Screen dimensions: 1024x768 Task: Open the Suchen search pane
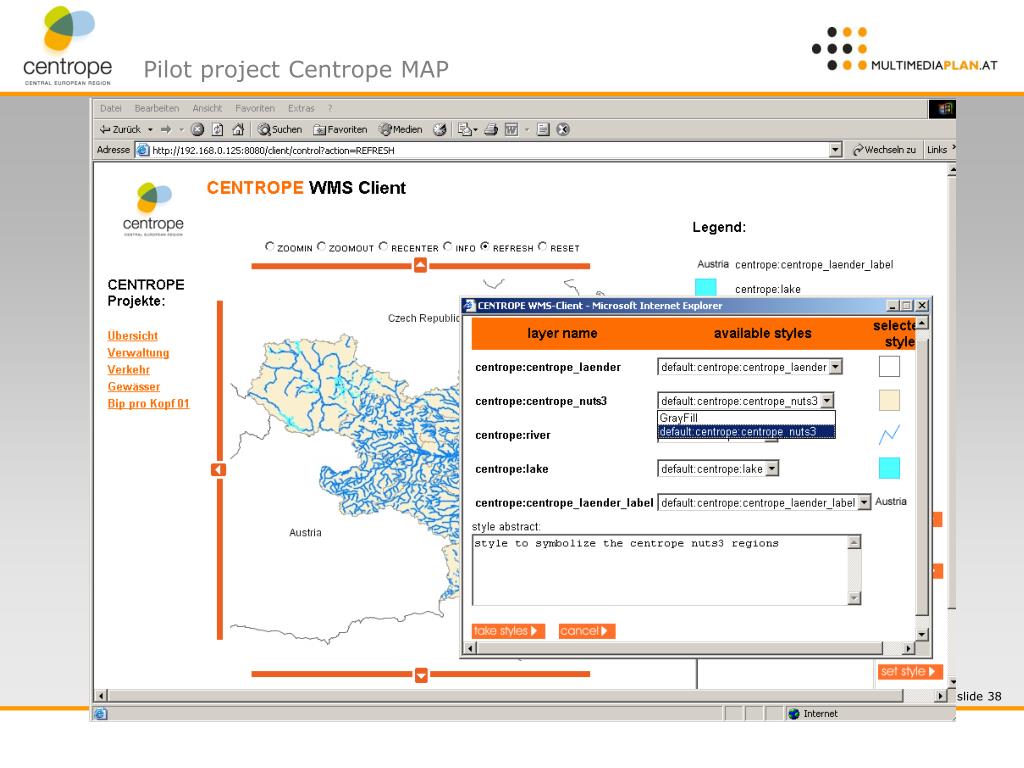280,129
